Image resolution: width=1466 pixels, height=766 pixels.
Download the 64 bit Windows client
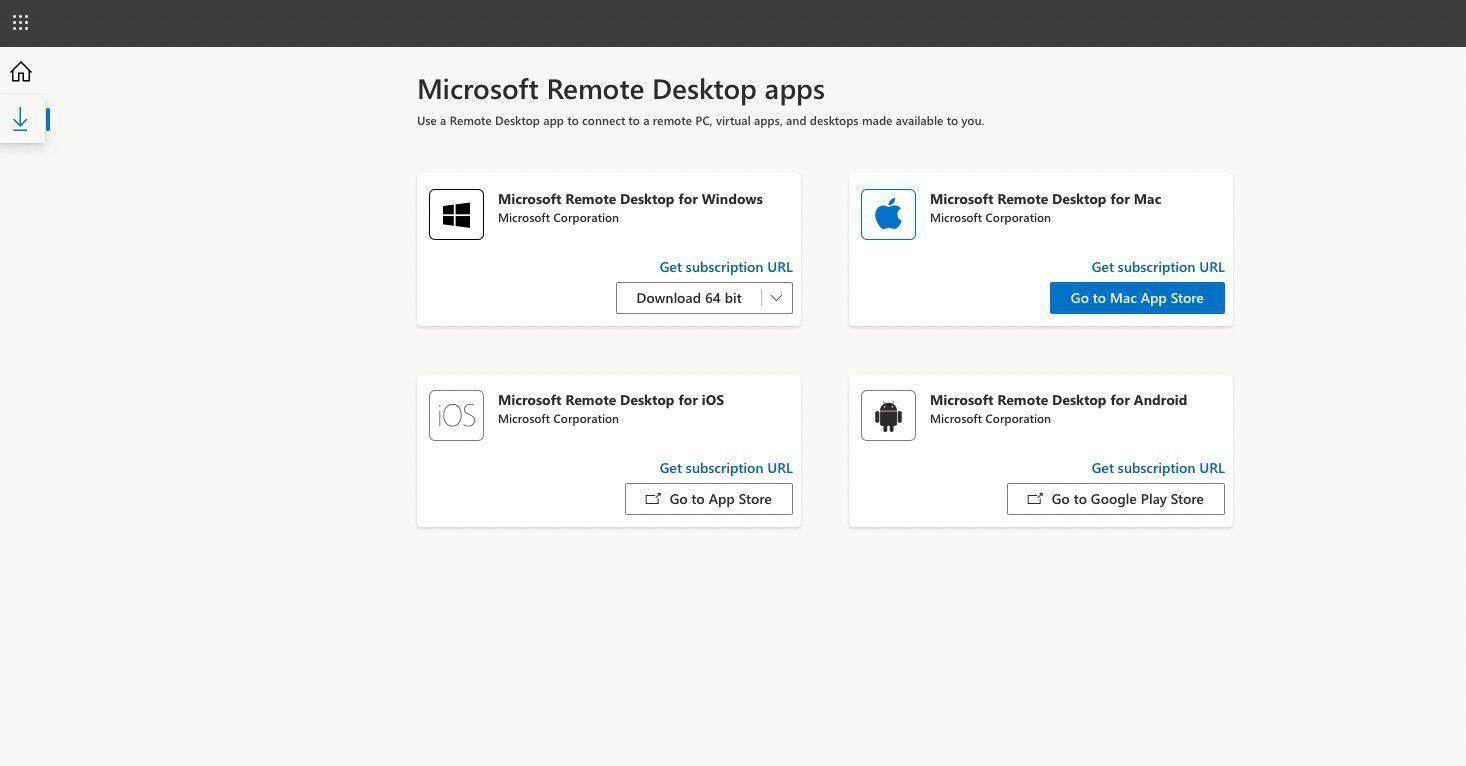[688, 298]
